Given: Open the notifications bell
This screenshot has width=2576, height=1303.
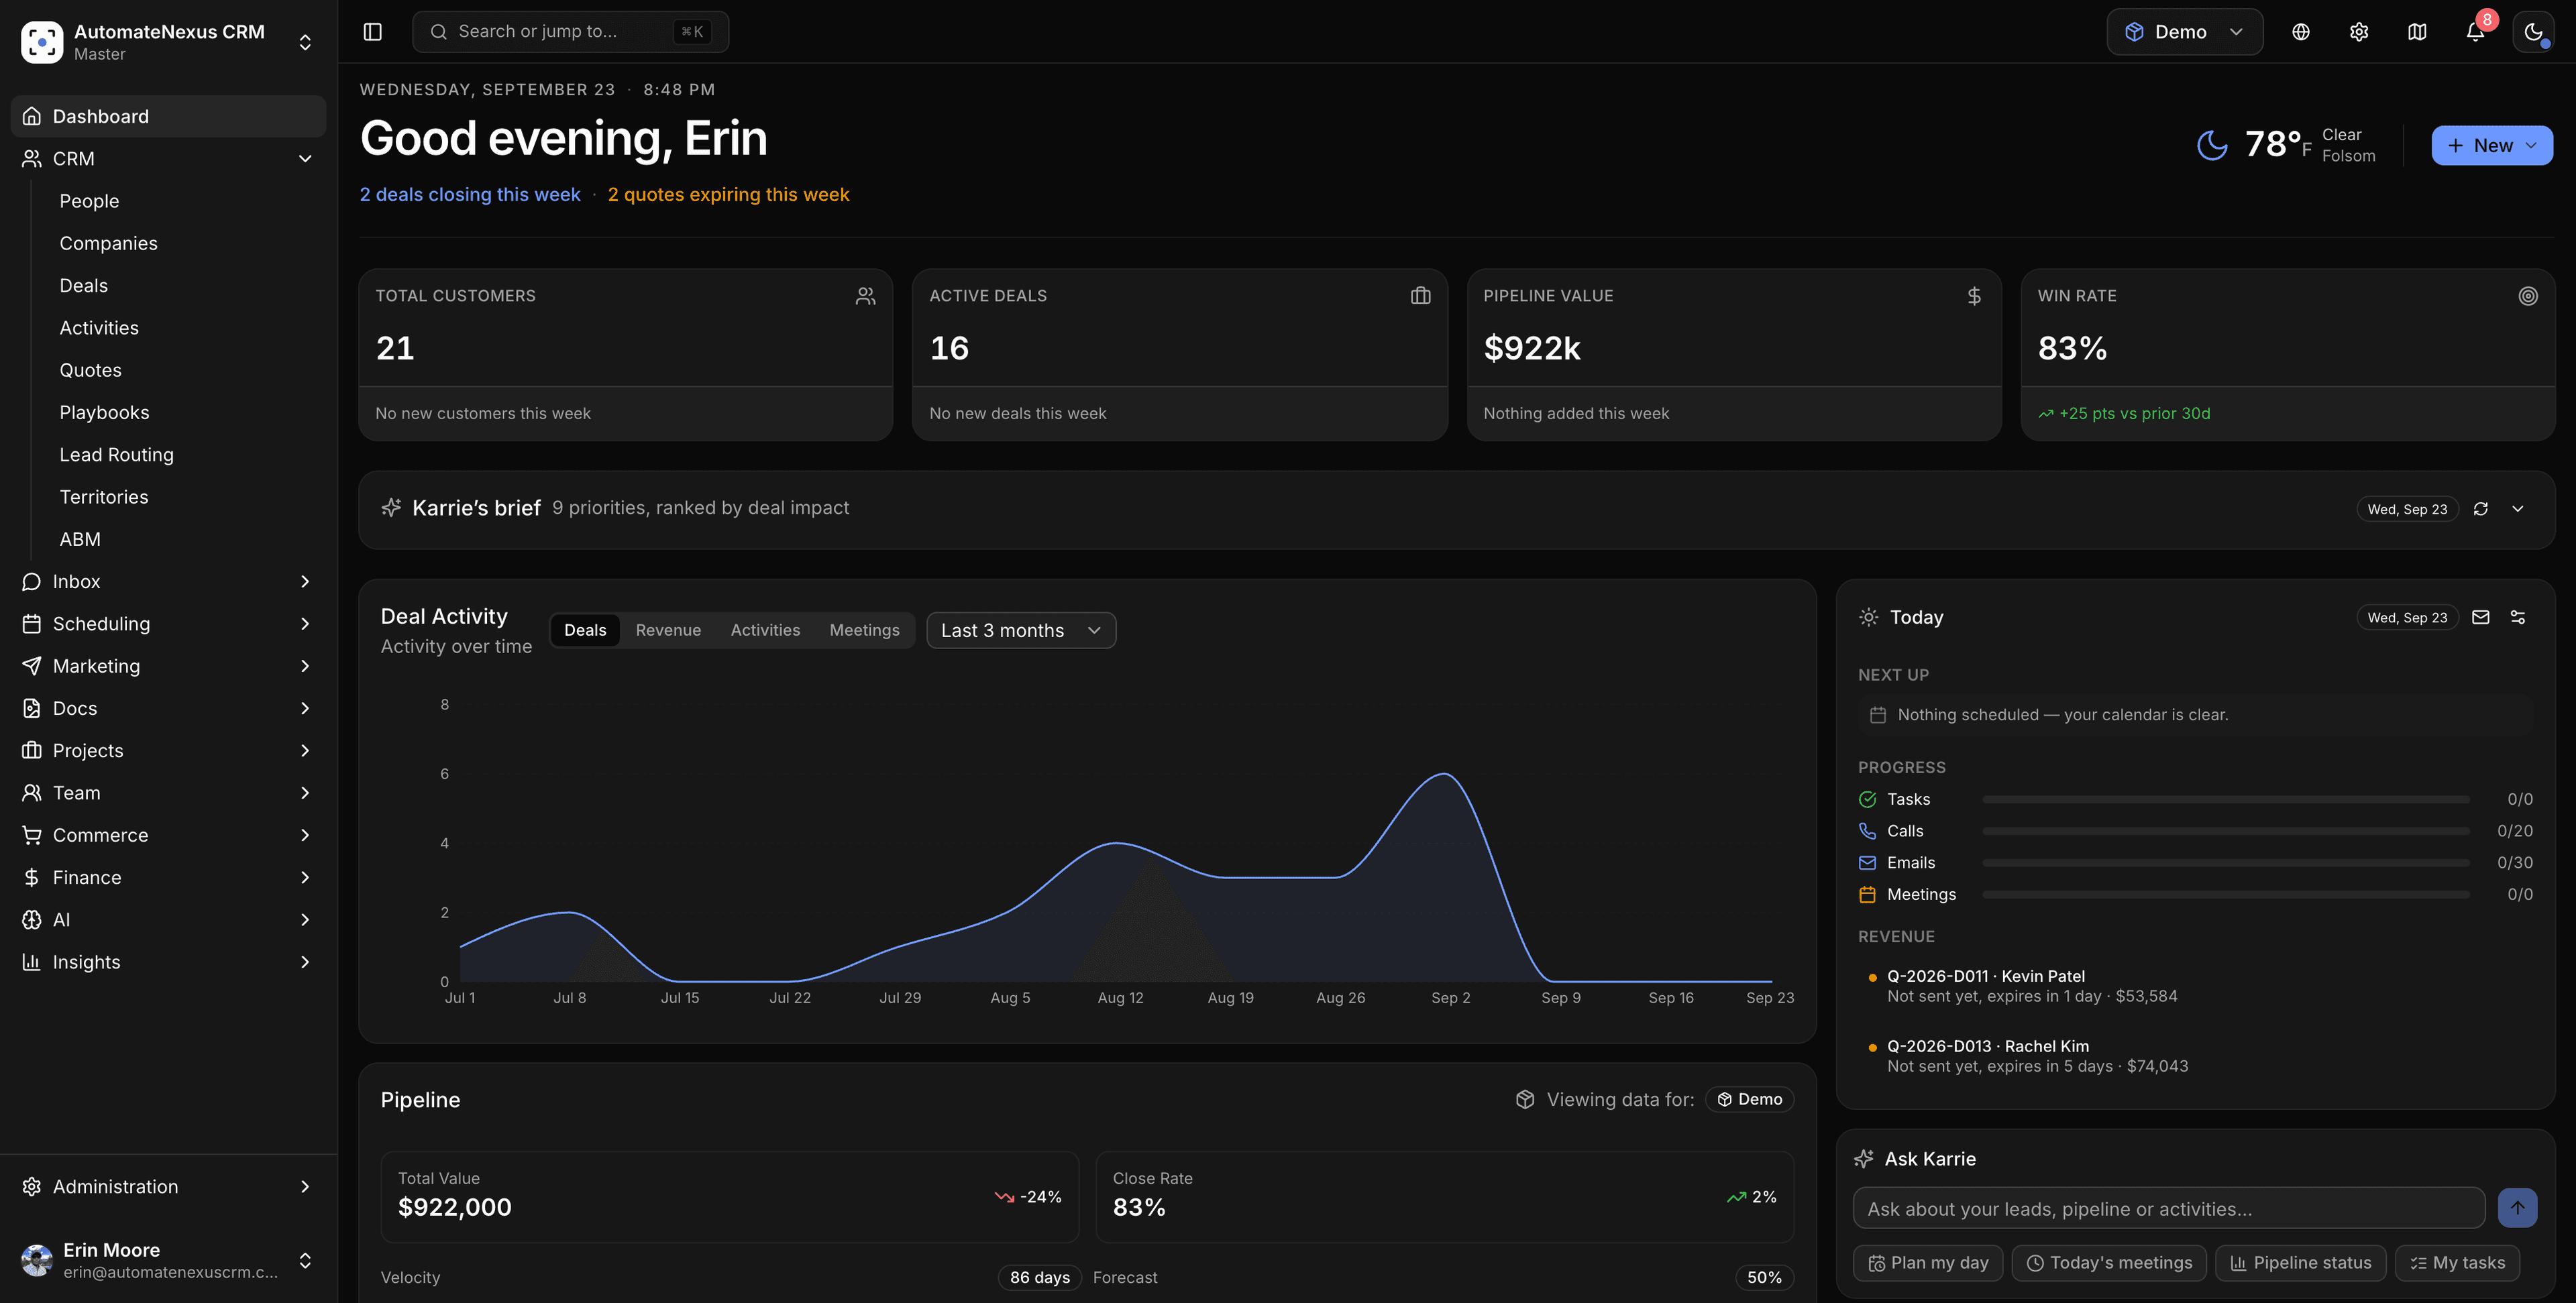Looking at the screenshot, I should pos(2475,32).
